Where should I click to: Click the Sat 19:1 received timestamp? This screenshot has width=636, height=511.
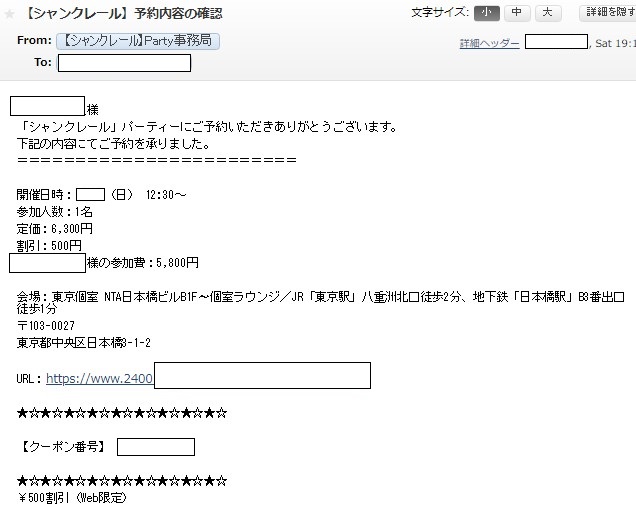click(x=614, y=44)
